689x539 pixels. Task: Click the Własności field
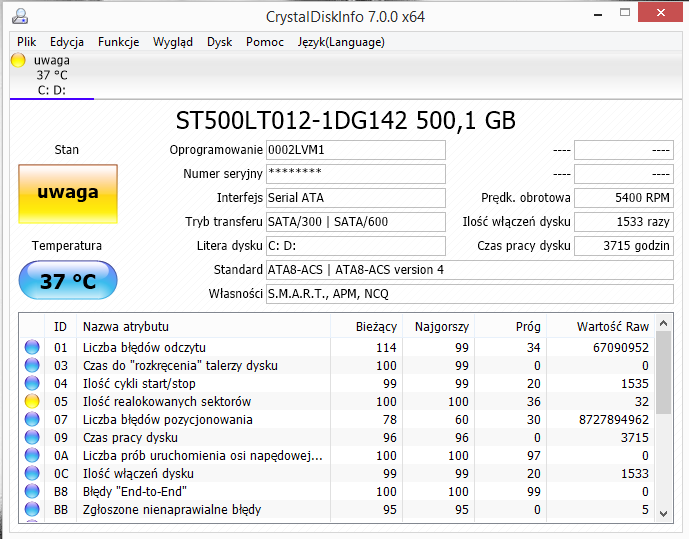[470, 293]
